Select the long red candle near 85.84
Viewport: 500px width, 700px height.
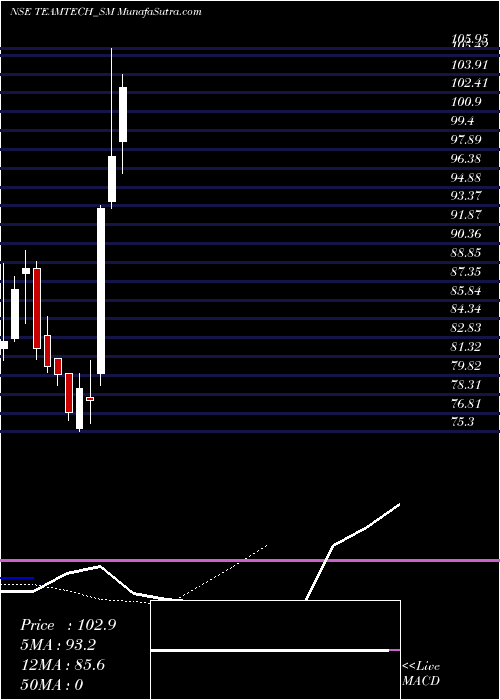37,308
